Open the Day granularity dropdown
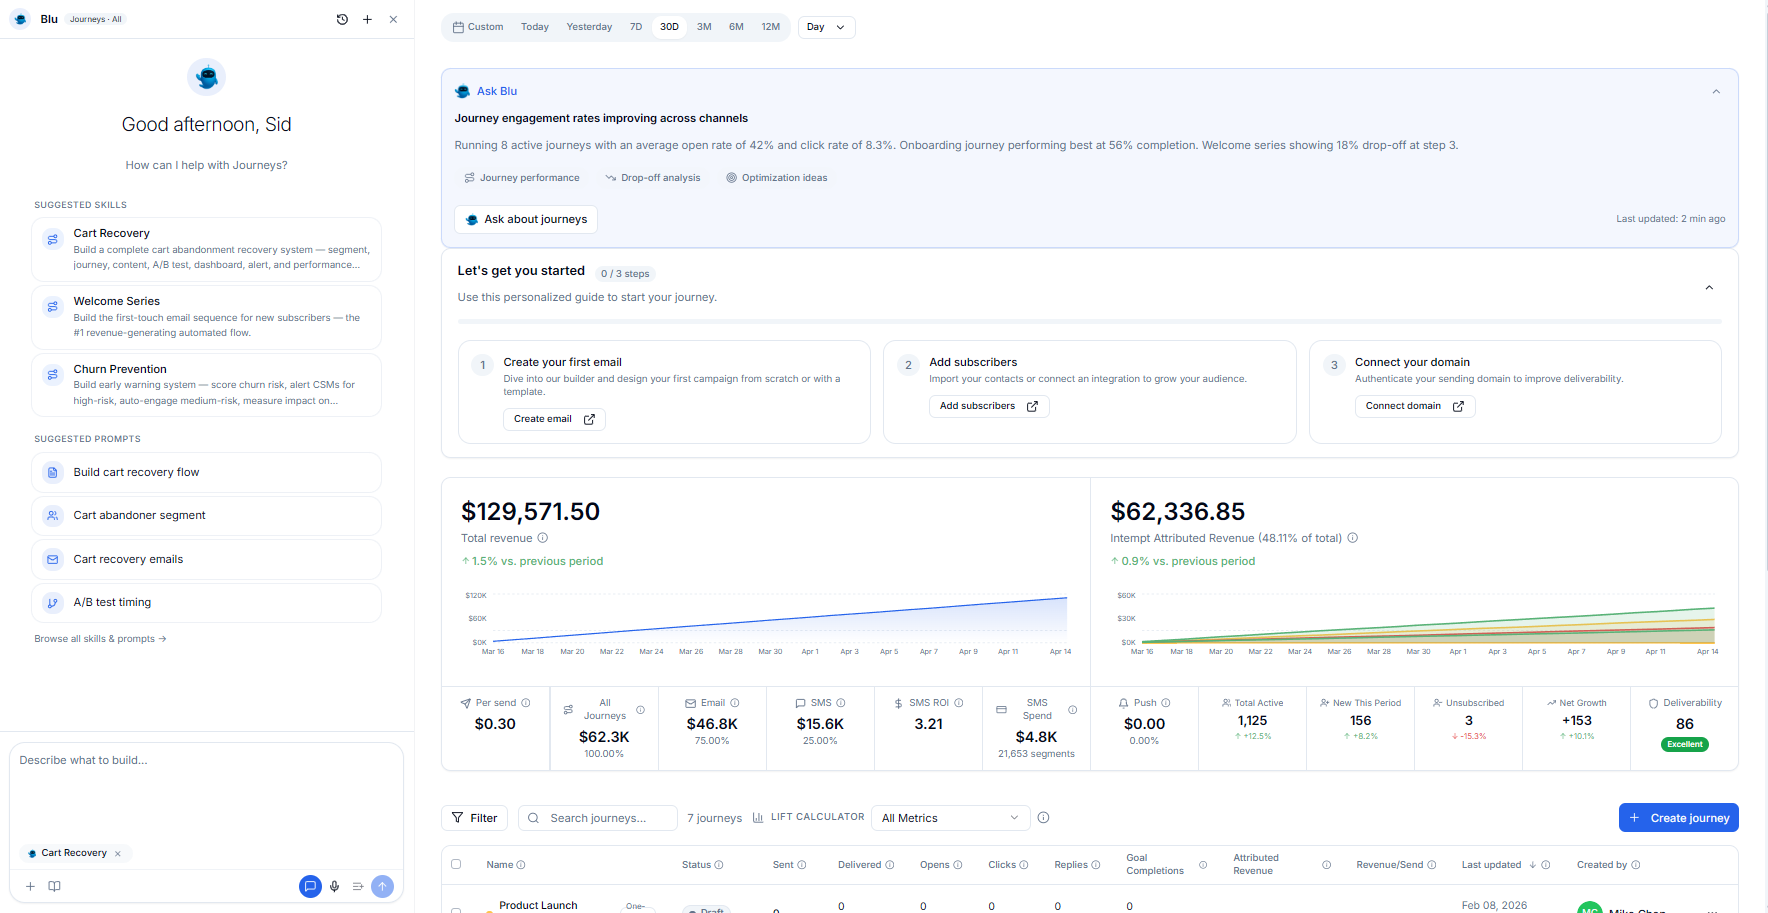This screenshot has width=1768, height=913. pos(826,27)
